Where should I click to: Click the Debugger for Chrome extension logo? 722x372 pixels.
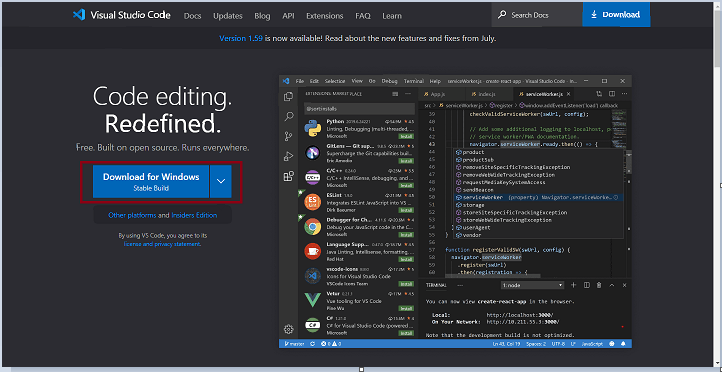(x=313, y=226)
